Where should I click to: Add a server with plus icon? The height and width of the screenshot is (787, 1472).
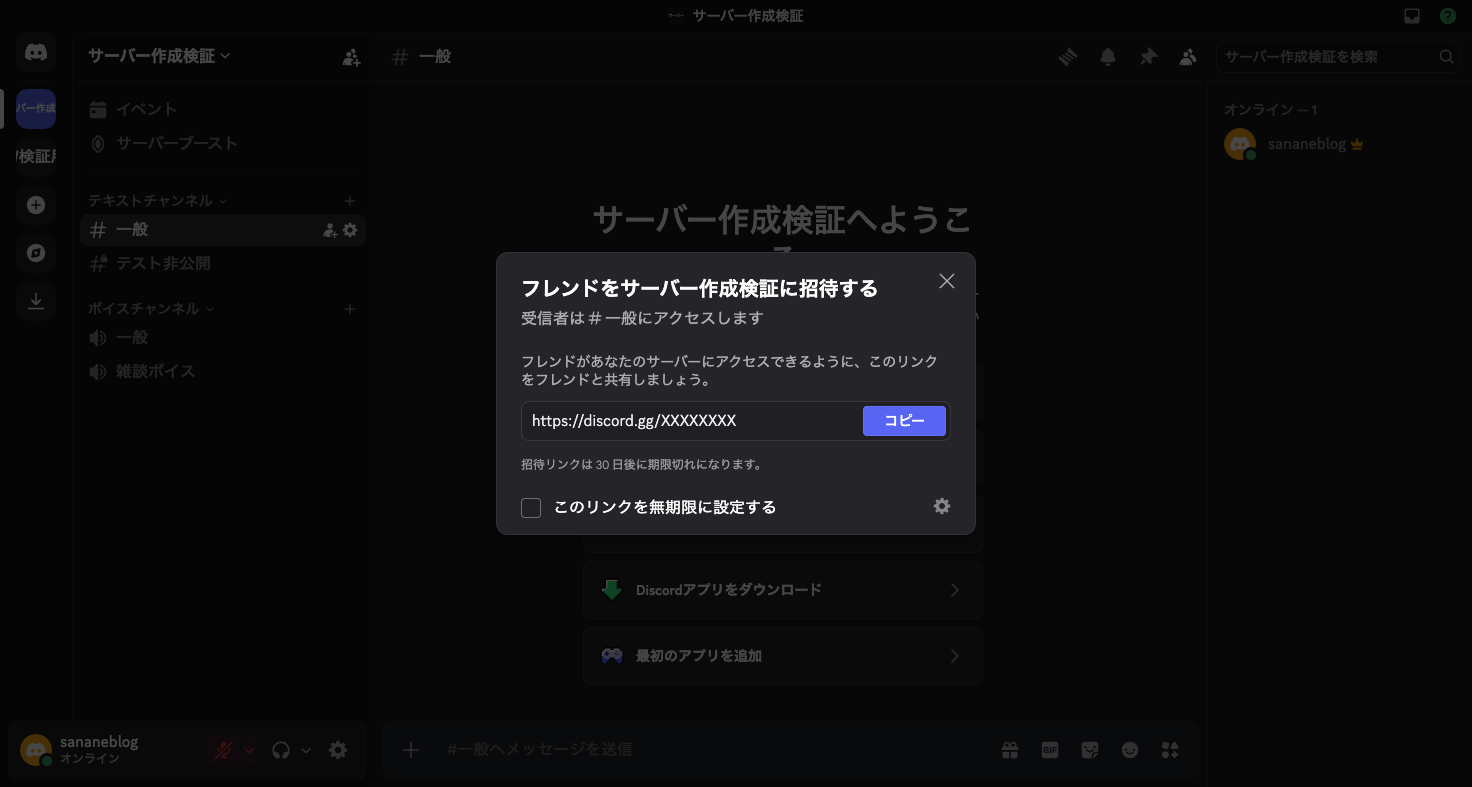[36, 205]
